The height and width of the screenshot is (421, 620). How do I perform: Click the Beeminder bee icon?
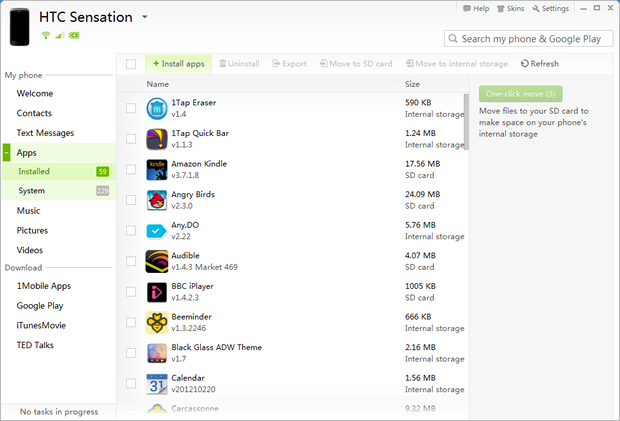(x=157, y=322)
